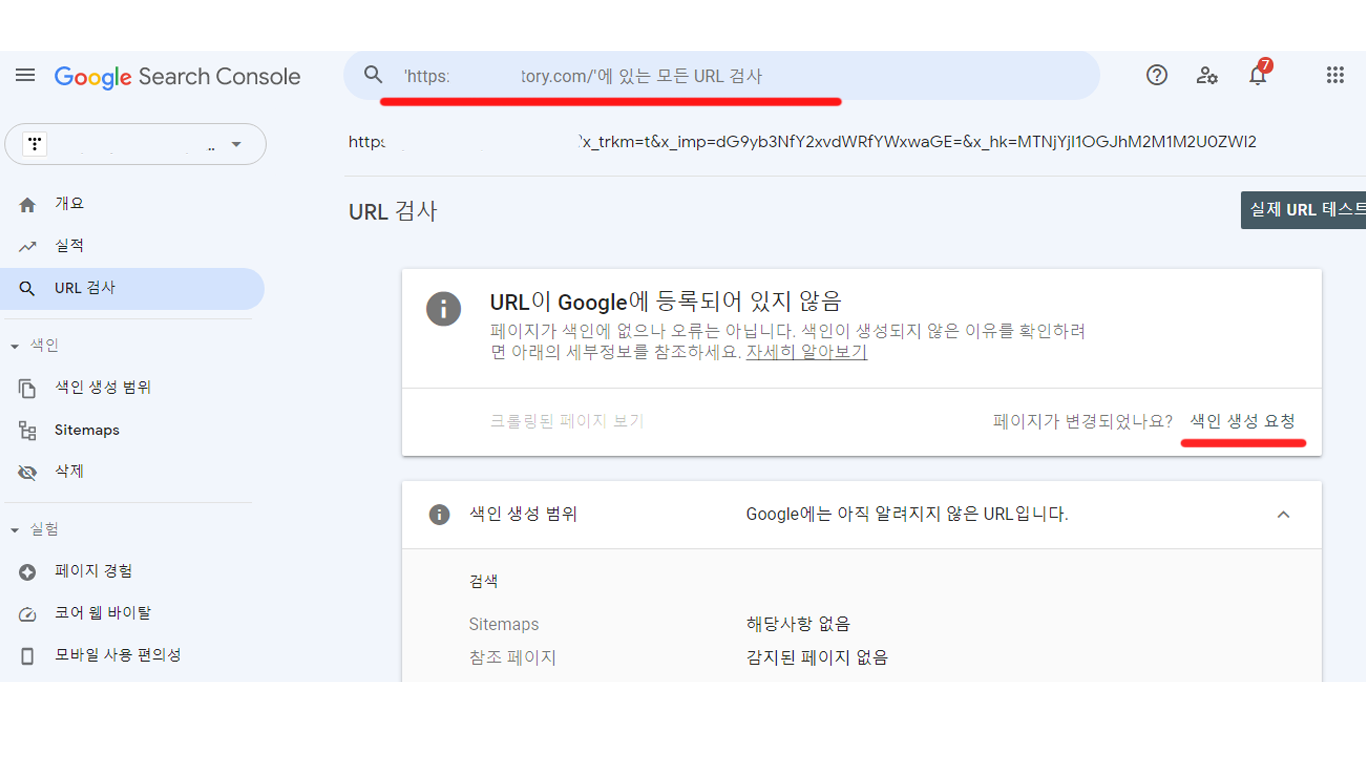Open the hamburger navigation menu
Screen dimensions: 1366x768
[x=25, y=75]
